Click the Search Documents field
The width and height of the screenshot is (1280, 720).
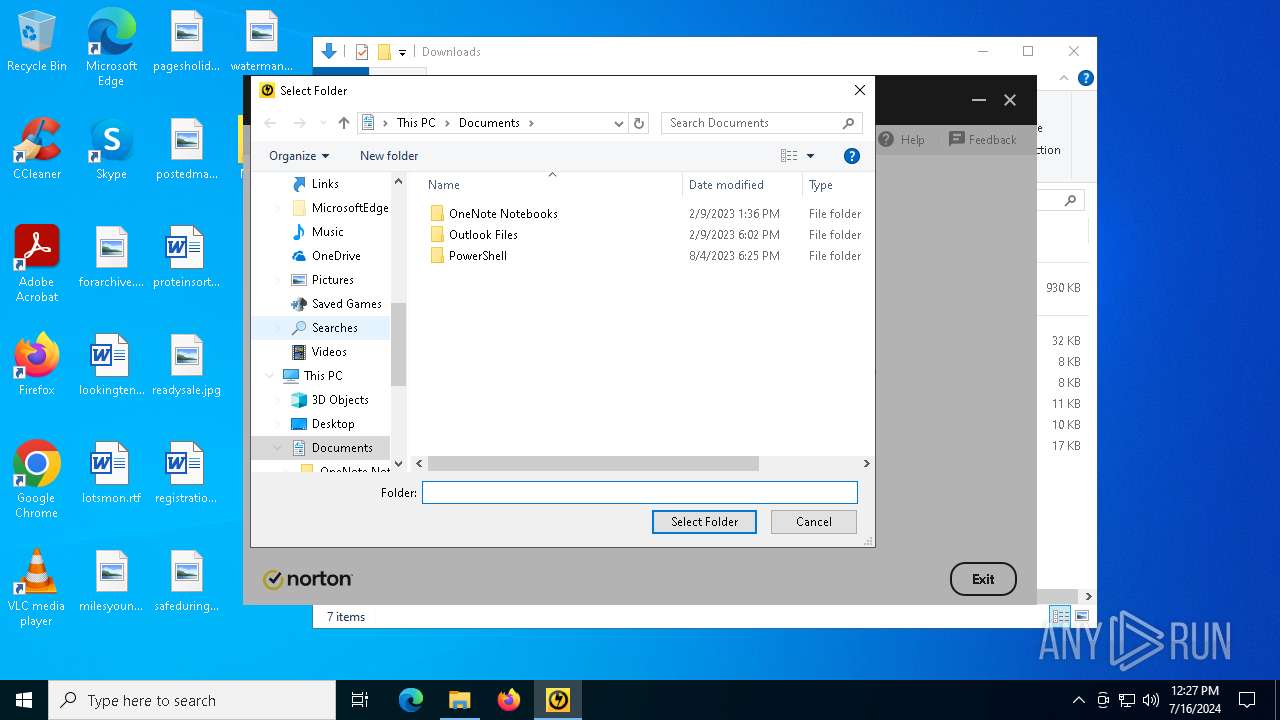[x=760, y=123]
